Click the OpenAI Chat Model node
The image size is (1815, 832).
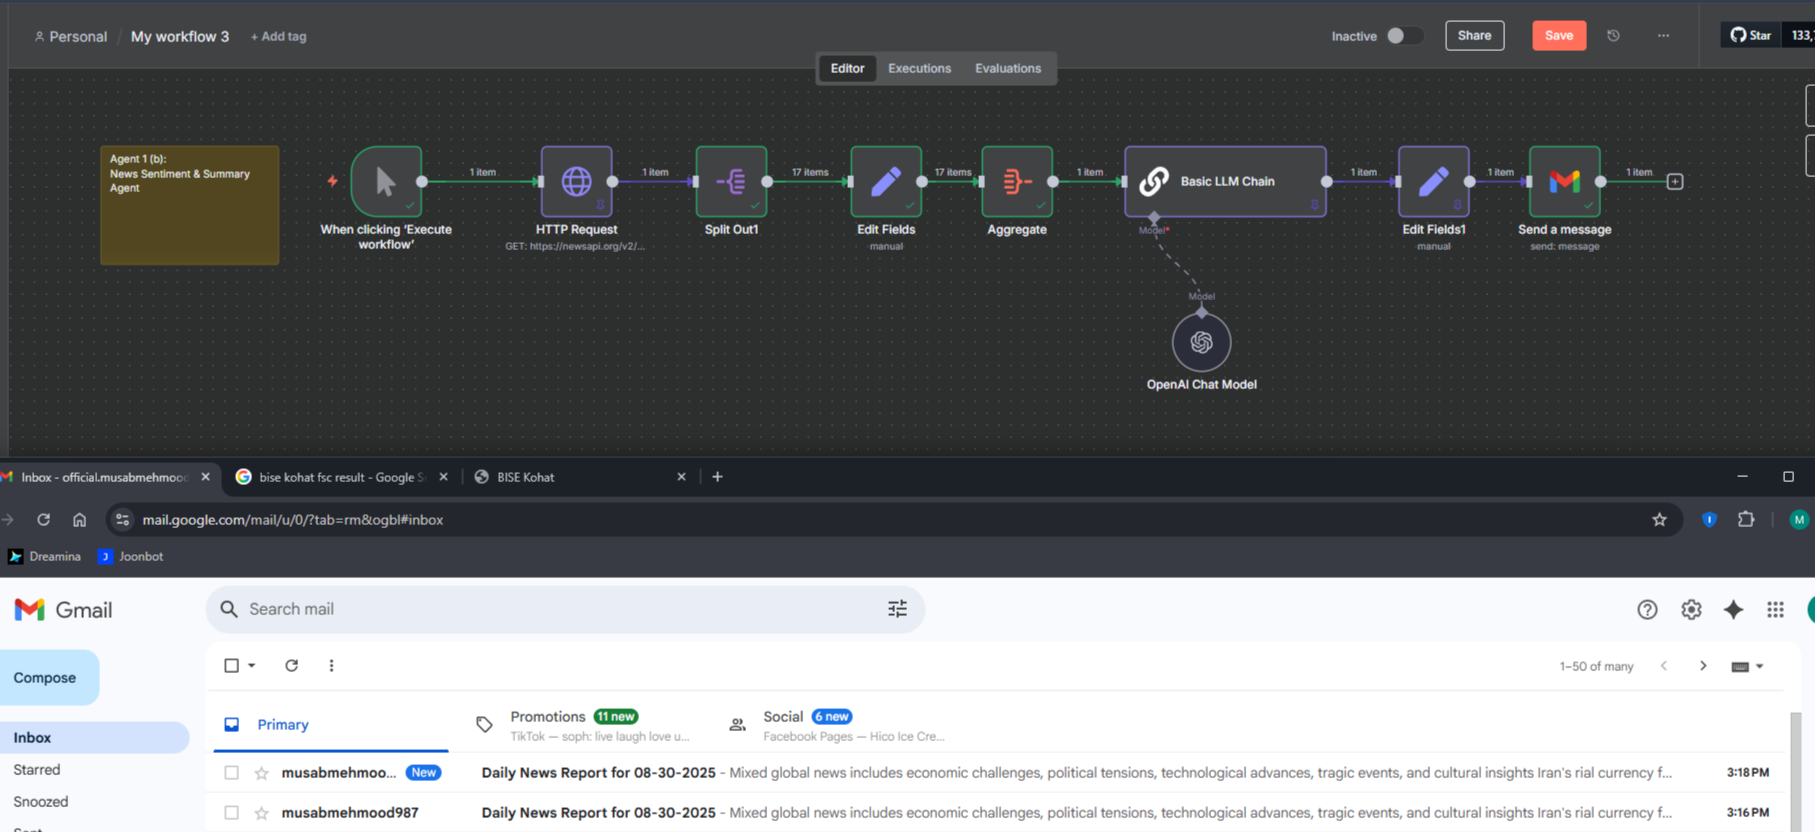click(1201, 343)
